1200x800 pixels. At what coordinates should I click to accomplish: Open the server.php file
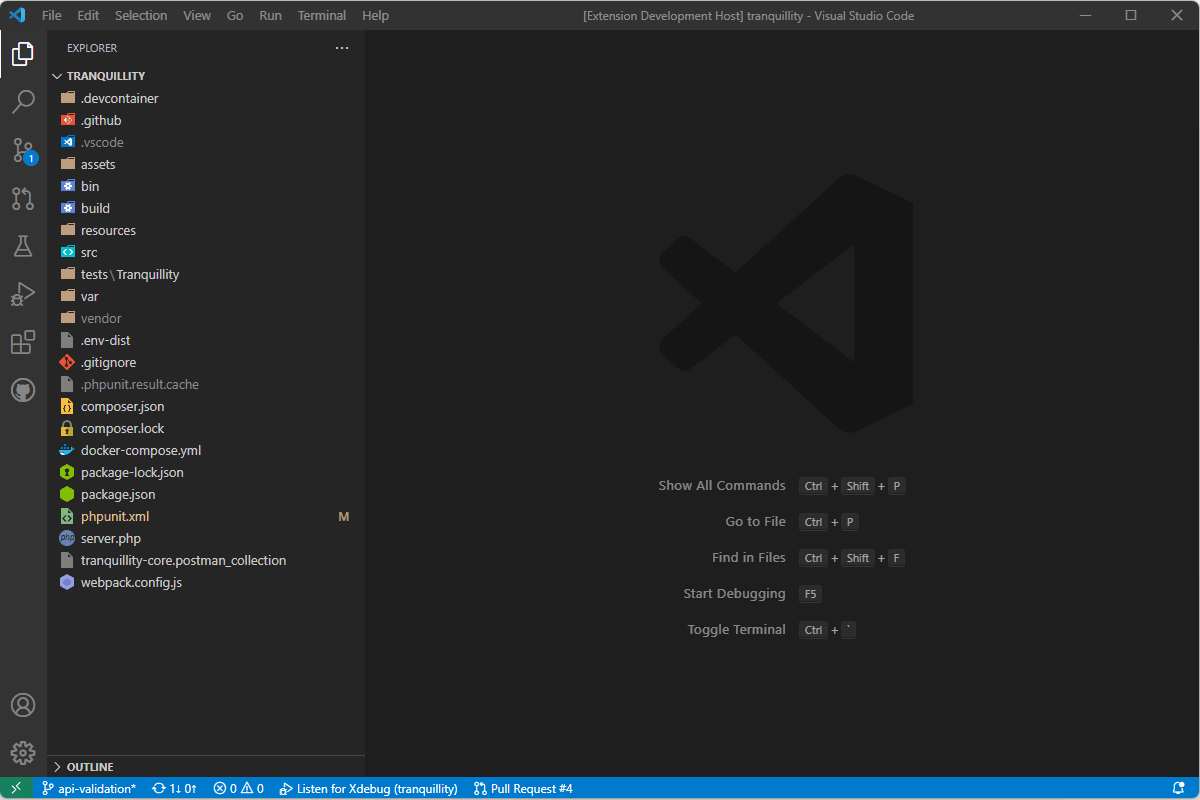coord(206,538)
